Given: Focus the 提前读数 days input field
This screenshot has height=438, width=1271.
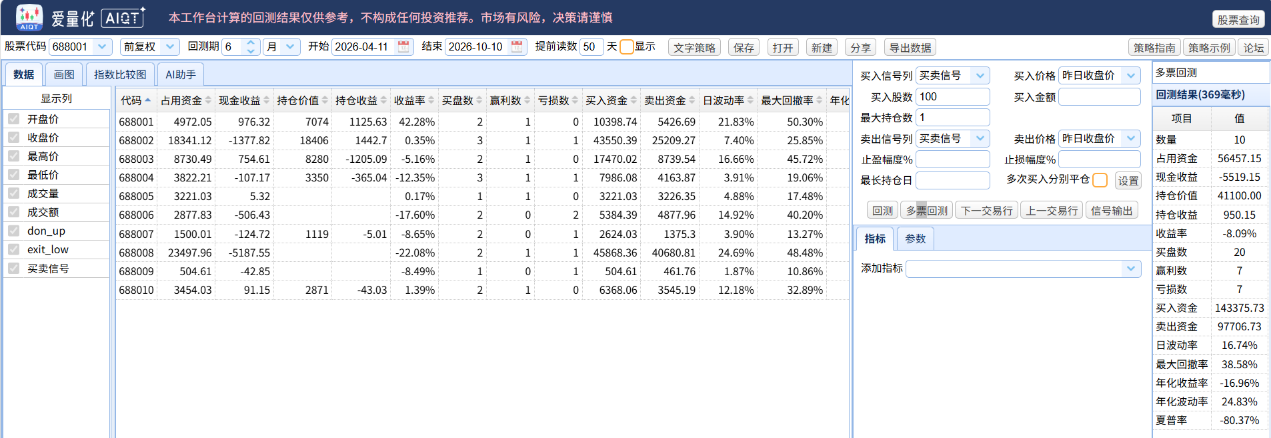Looking at the screenshot, I should click(x=591, y=47).
